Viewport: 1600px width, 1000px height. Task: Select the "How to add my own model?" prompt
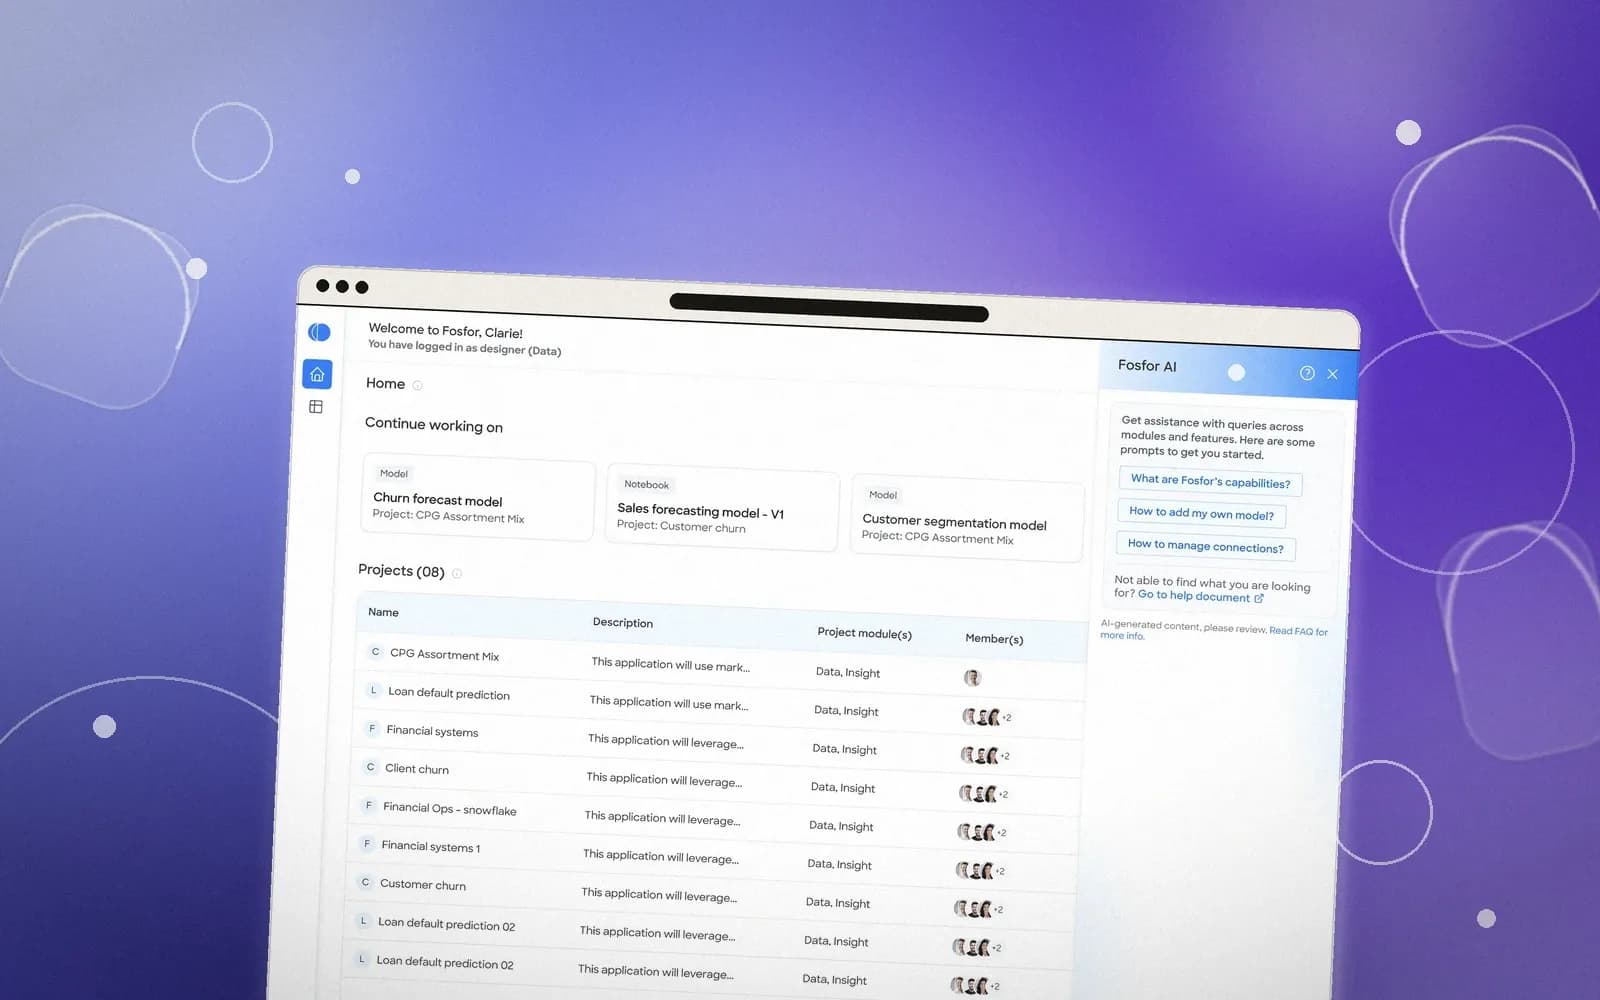click(1201, 514)
